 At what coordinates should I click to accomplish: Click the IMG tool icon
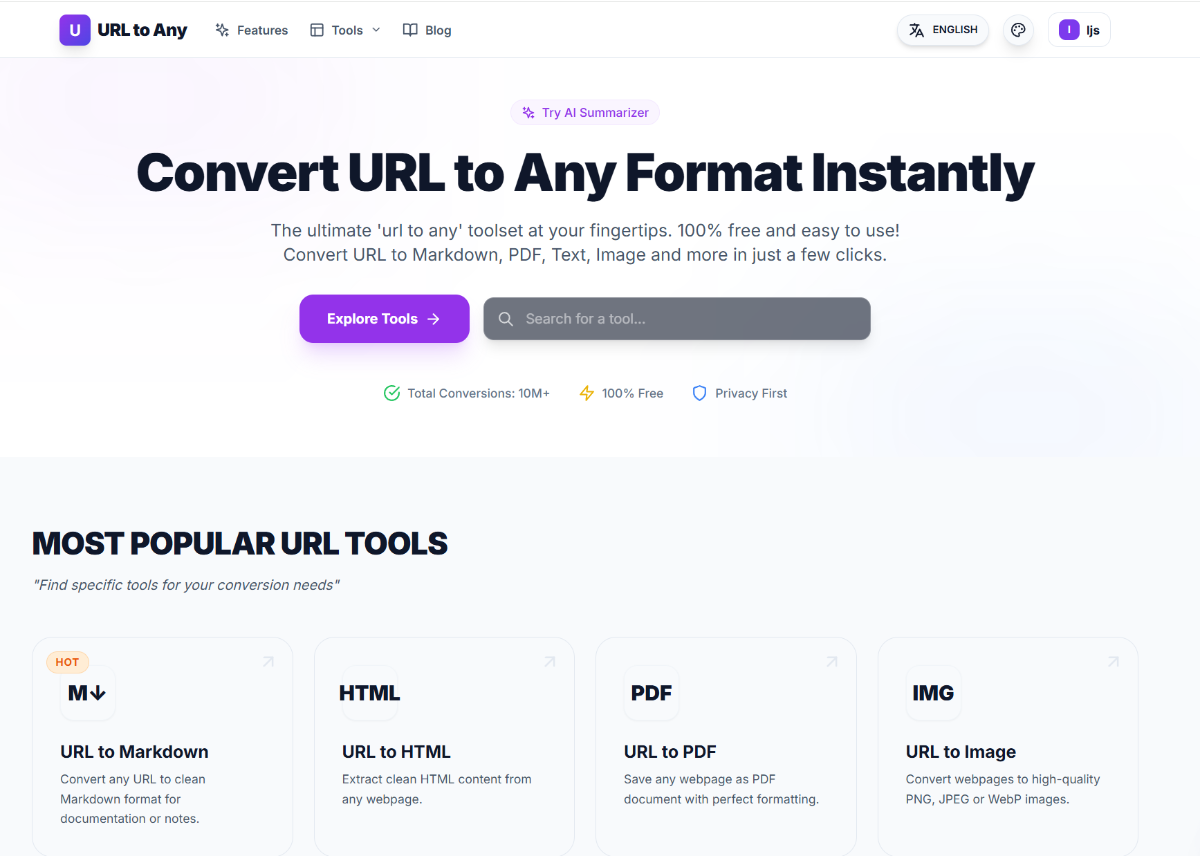click(933, 693)
